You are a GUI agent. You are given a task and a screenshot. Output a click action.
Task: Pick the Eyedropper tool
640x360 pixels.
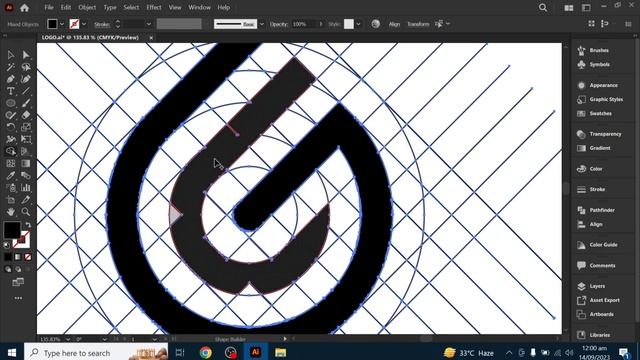pyautogui.click(x=11, y=176)
